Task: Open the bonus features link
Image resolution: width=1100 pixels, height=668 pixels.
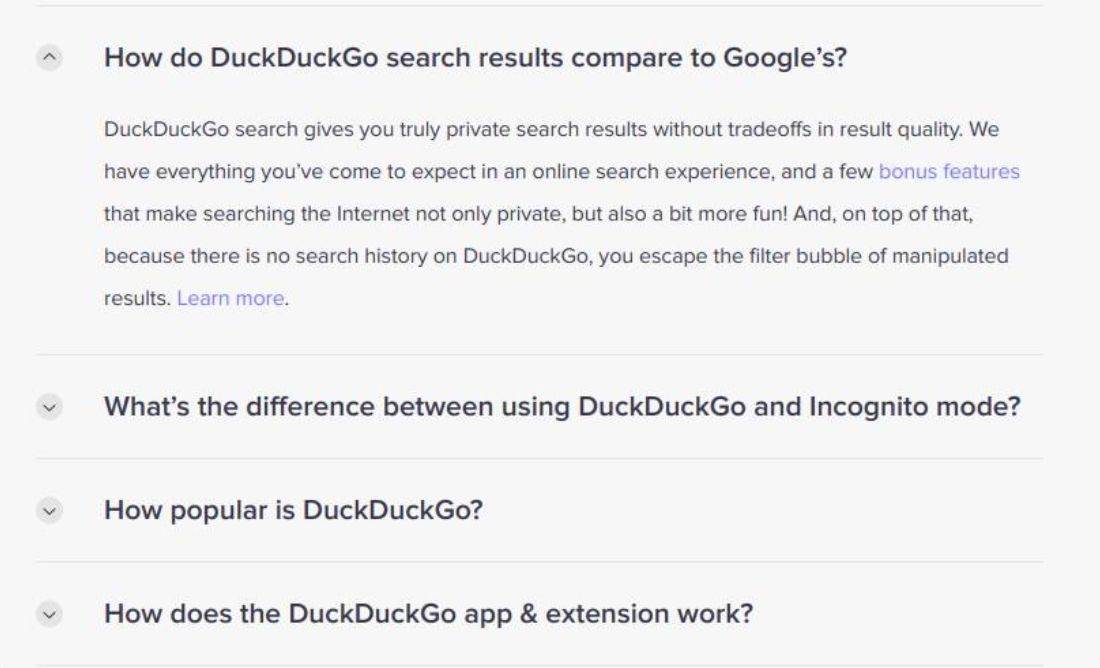Action: coord(948,172)
